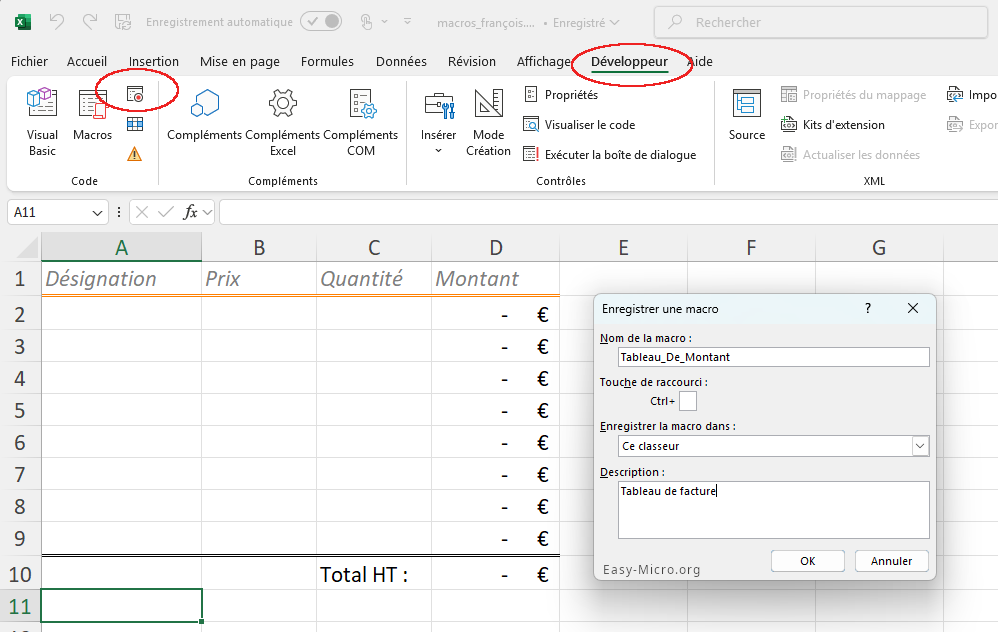Click Annuler in macro dialog

(x=891, y=561)
